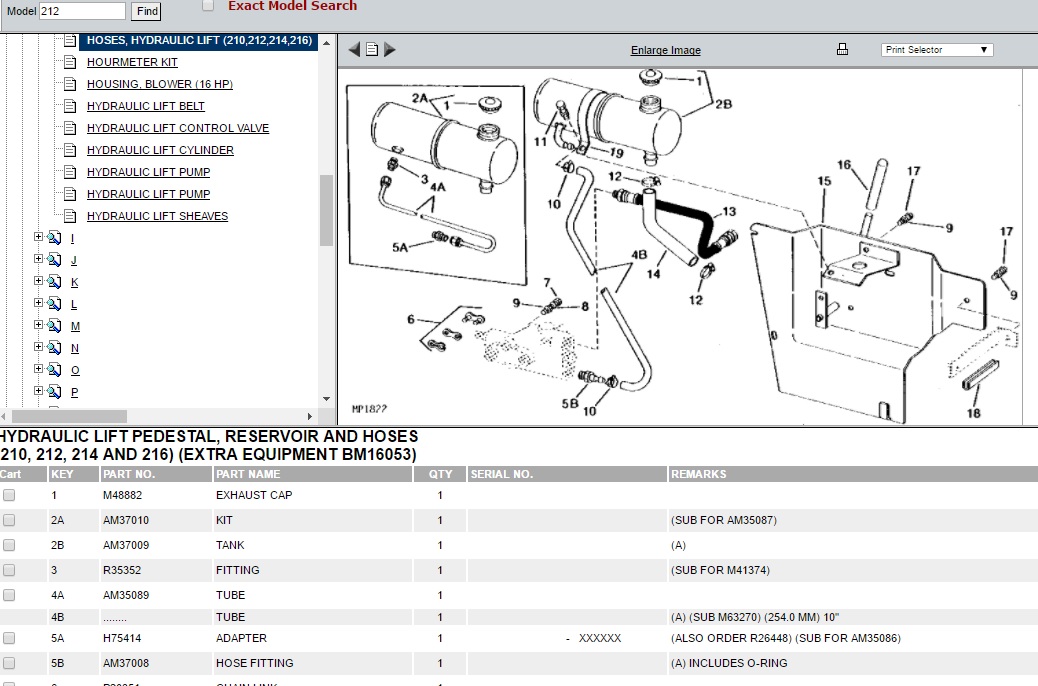This screenshot has height=686, width=1038.
Task: Click the tree panel's vertical scrollbar thumb
Action: coord(326,211)
